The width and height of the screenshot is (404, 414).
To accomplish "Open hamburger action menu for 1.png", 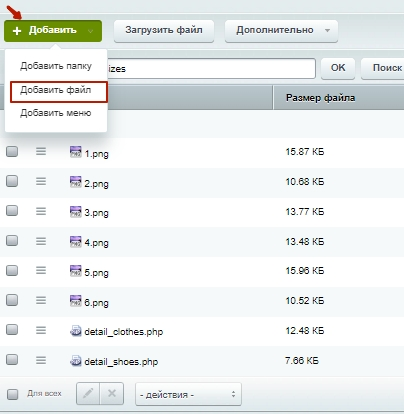I will click(41, 152).
